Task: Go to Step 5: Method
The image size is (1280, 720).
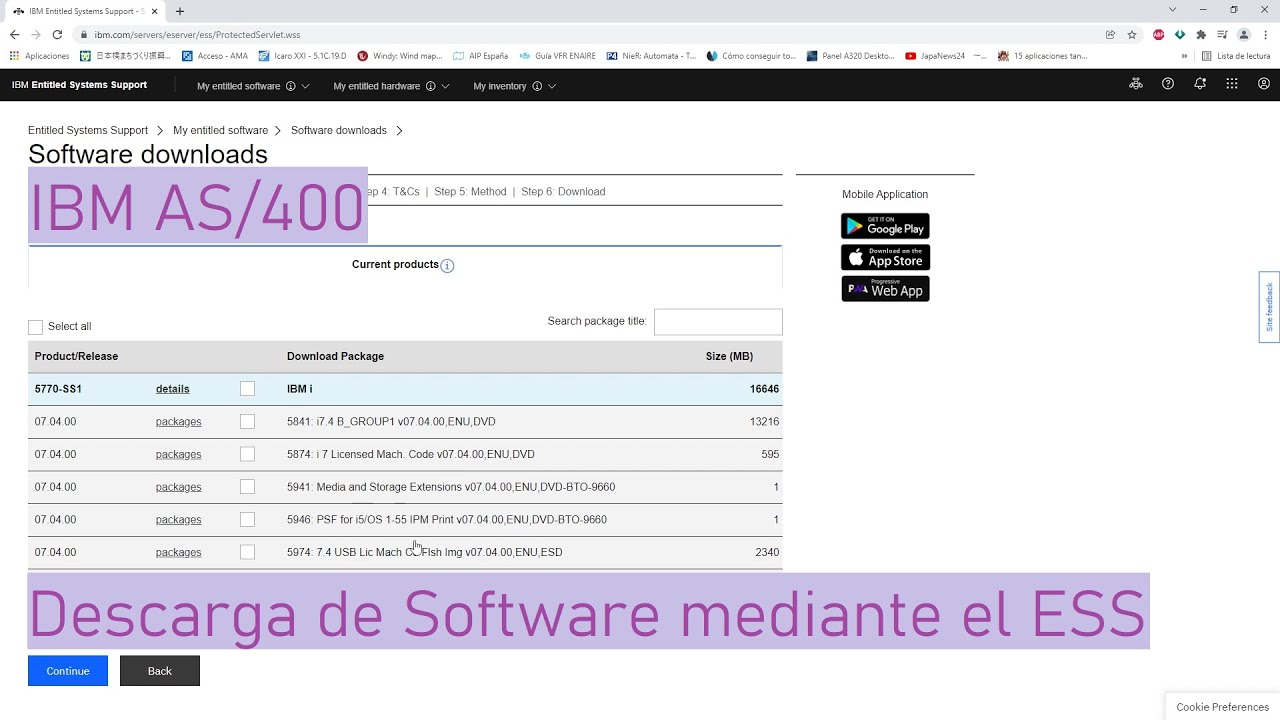Action: [470, 192]
